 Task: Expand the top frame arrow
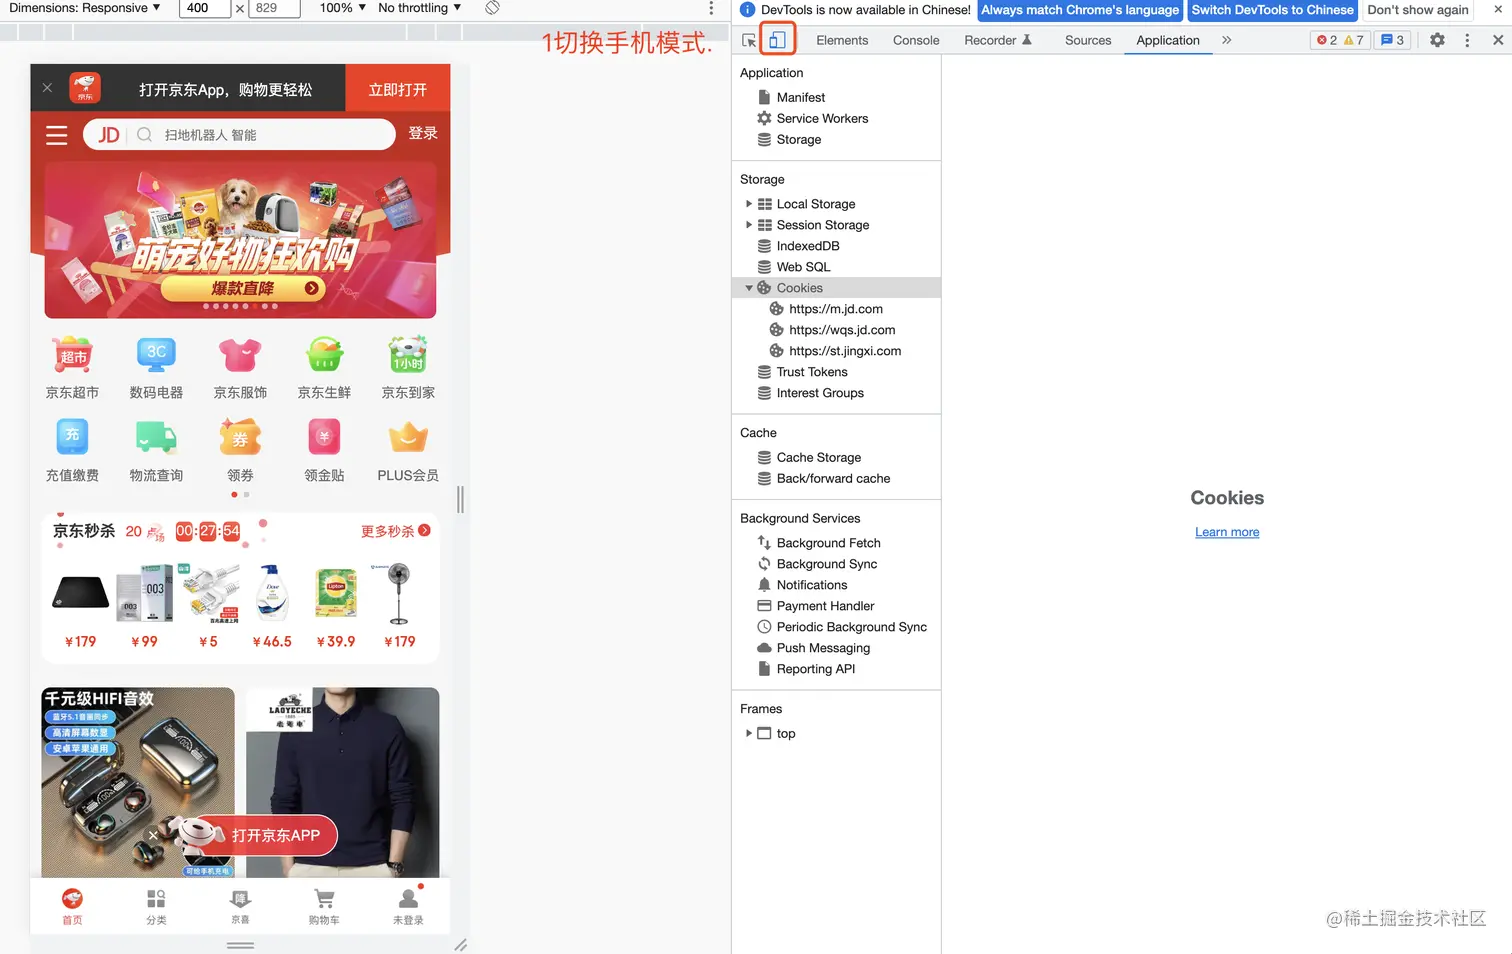pos(749,733)
